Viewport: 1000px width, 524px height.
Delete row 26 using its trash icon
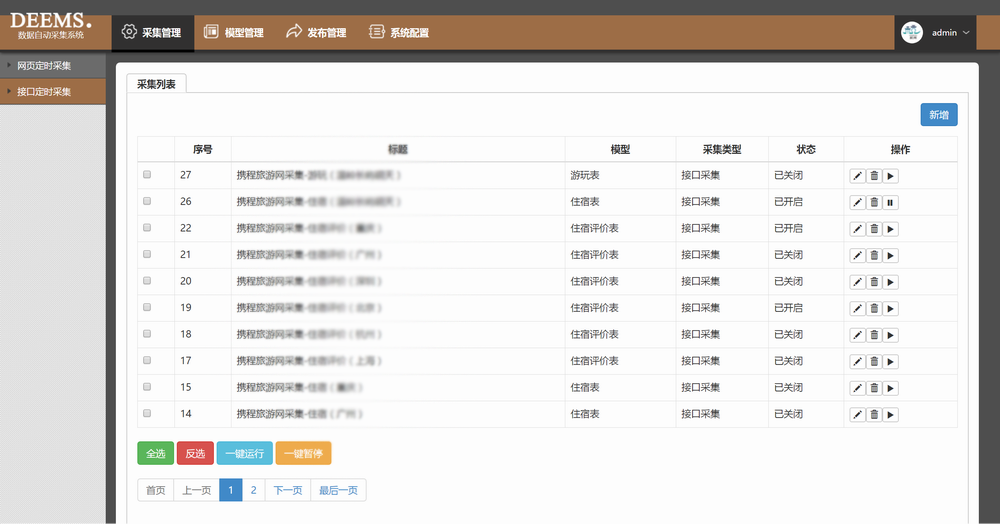click(x=874, y=202)
